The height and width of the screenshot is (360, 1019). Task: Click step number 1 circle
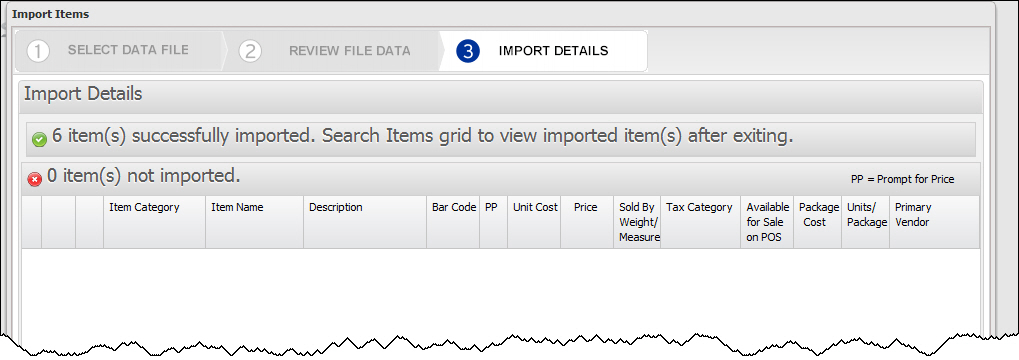pos(38,51)
